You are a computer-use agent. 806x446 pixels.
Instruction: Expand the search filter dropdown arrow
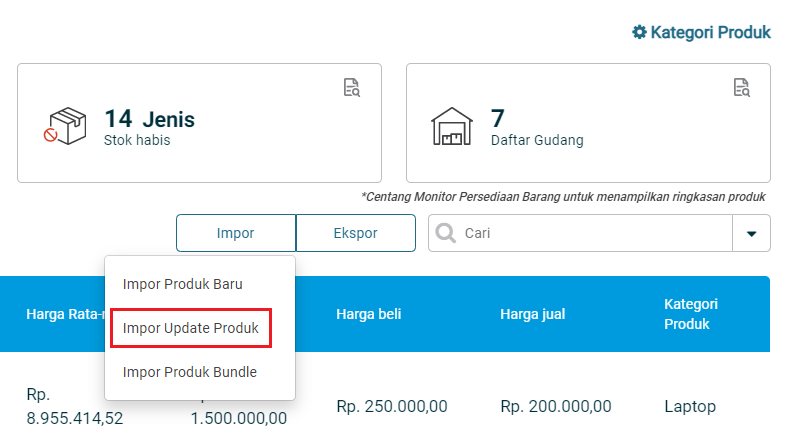(752, 233)
